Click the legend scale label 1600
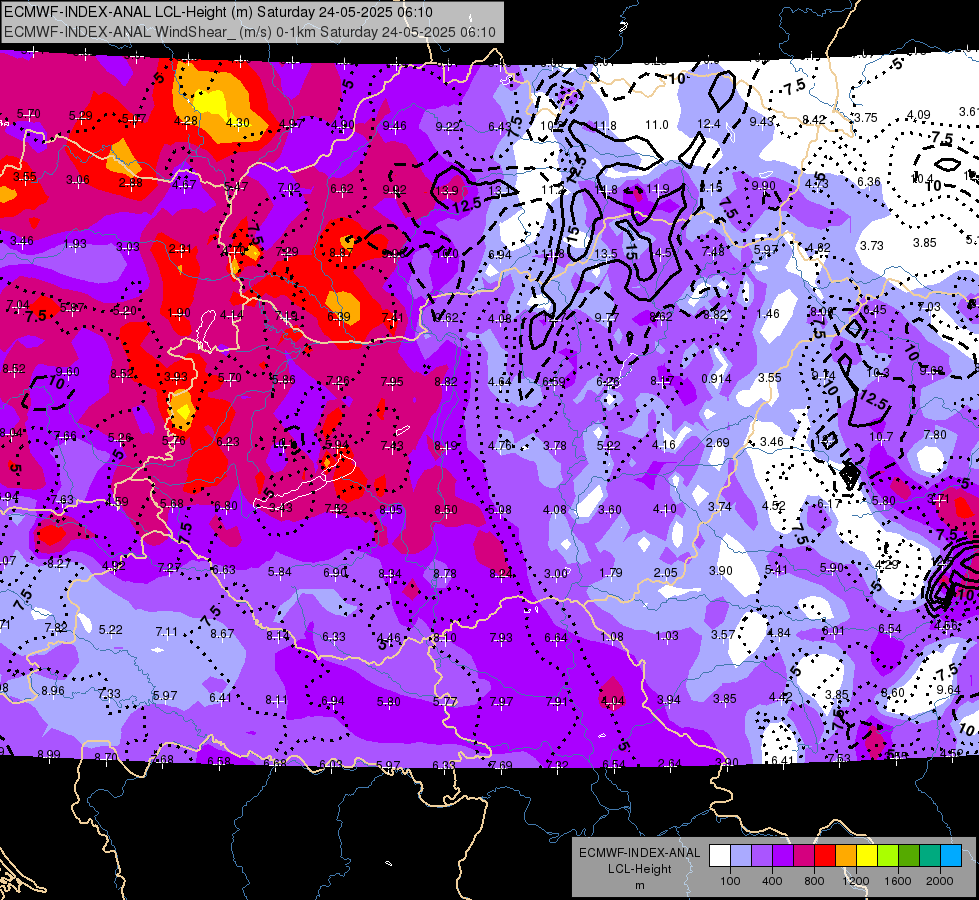 click(x=898, y=881)
